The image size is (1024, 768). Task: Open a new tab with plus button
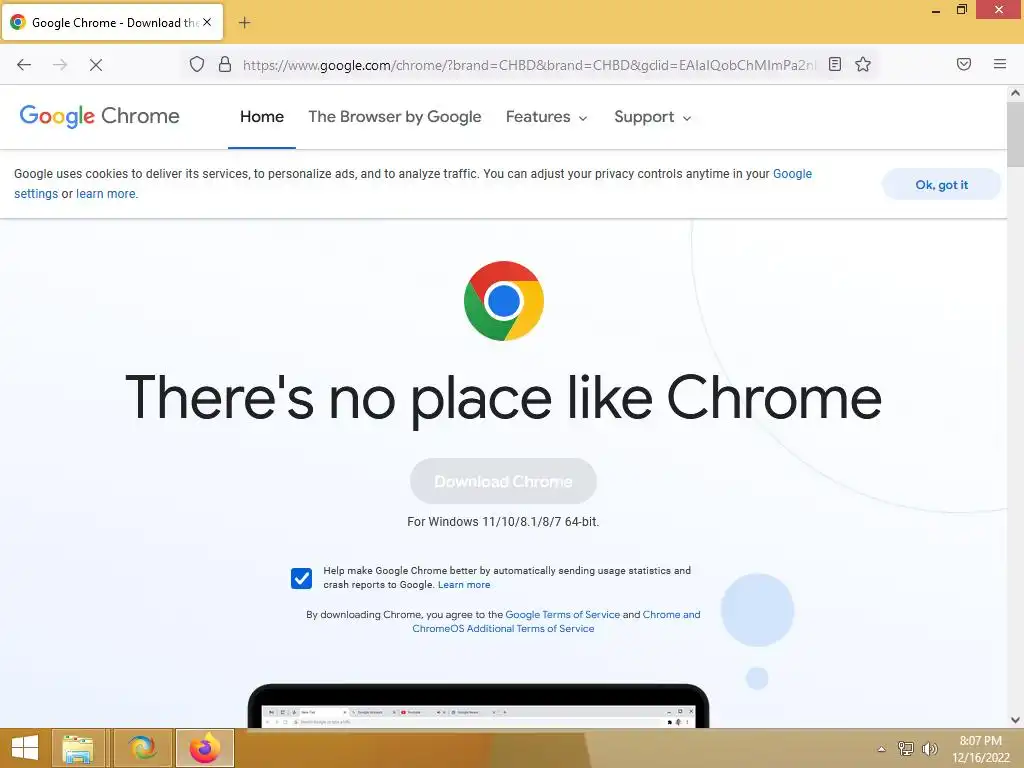(x=244, y=23)
